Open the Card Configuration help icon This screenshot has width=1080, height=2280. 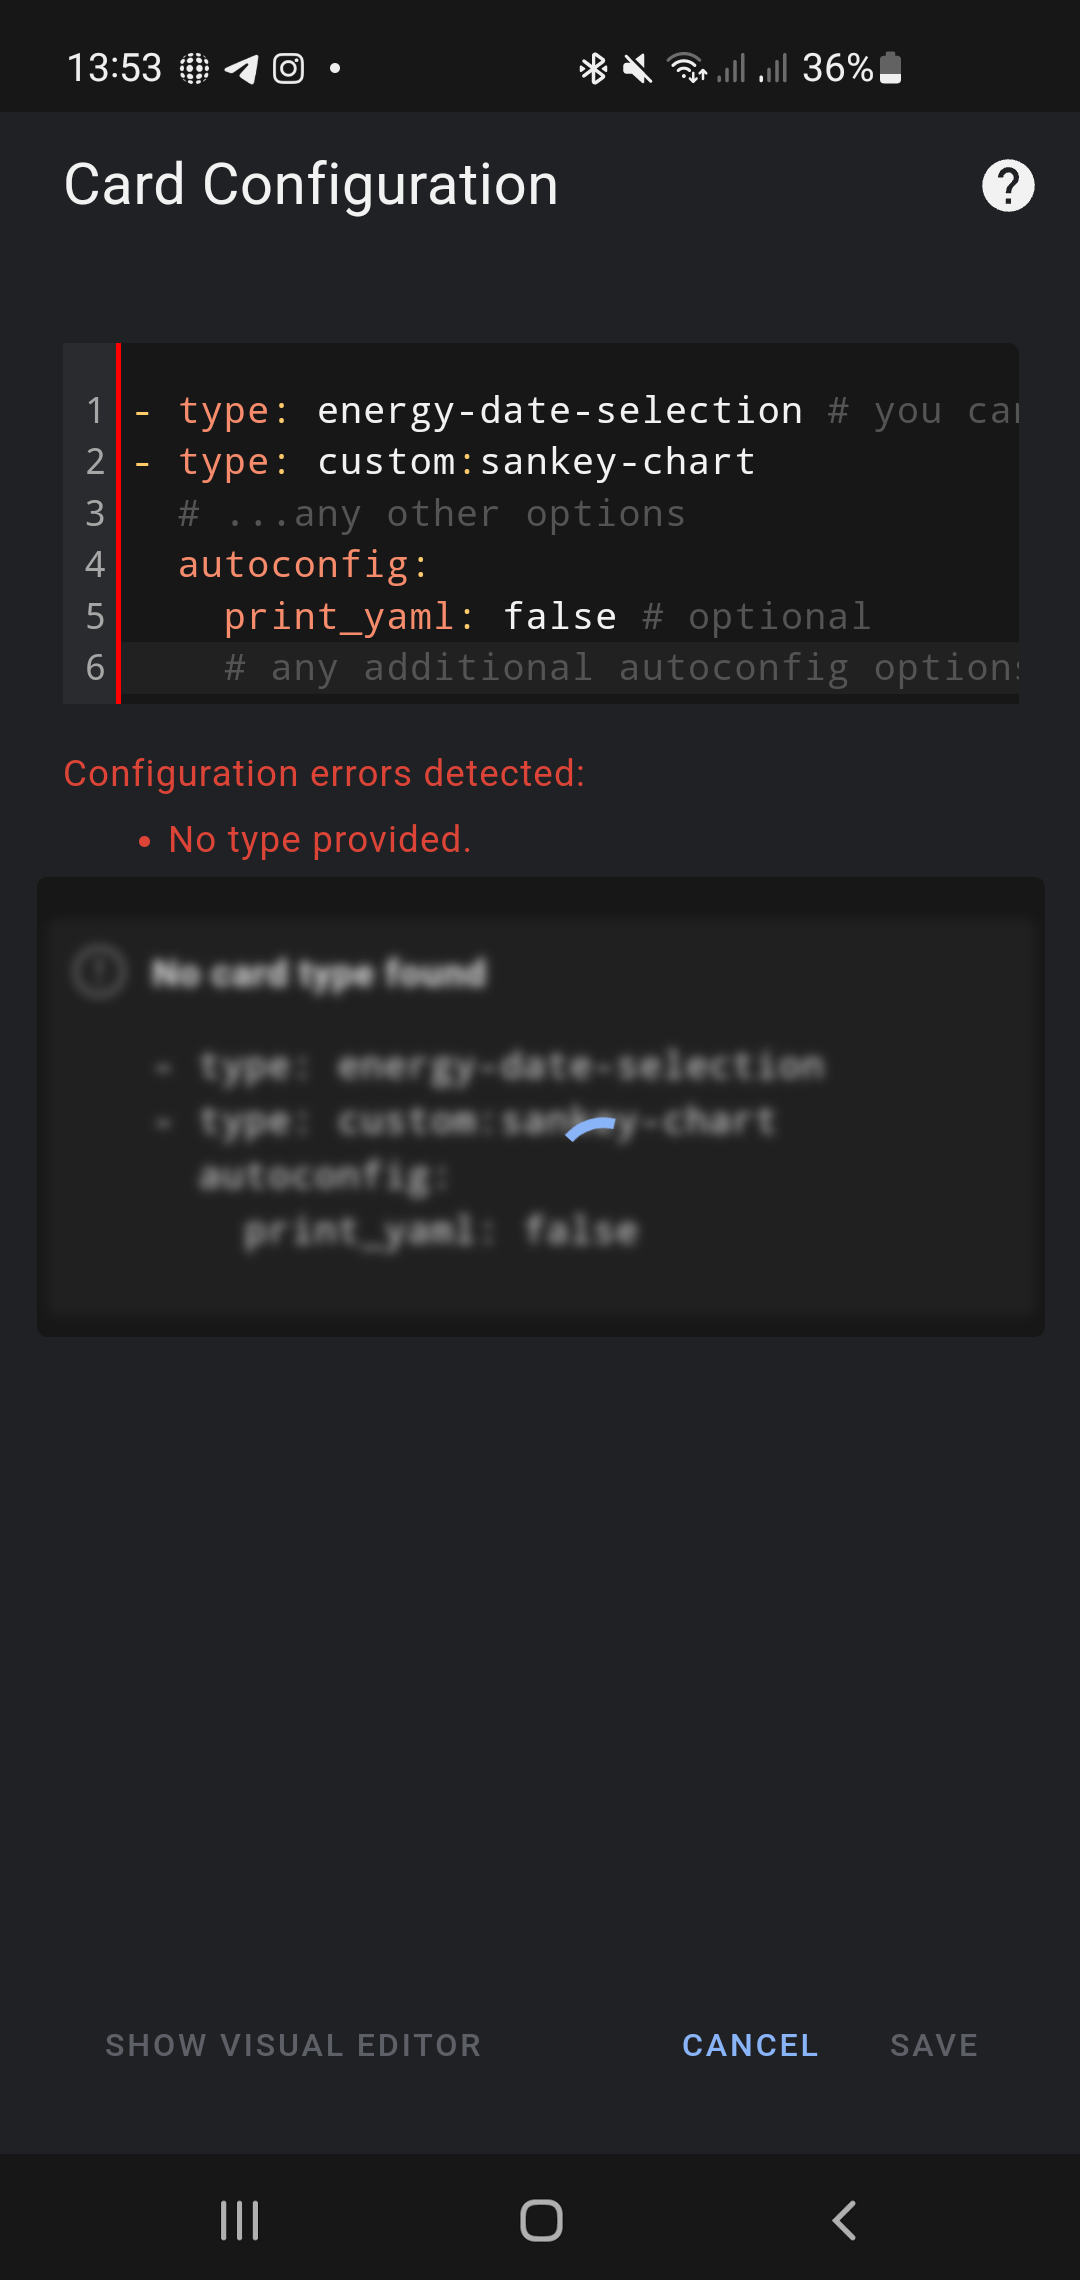1008,184
